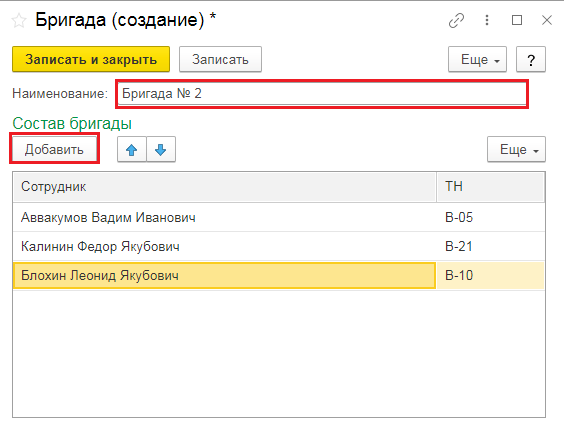The height and width of the screenshot is (429, 564).
Task: Open help with the question mark button
Action: tap(531, 59)
